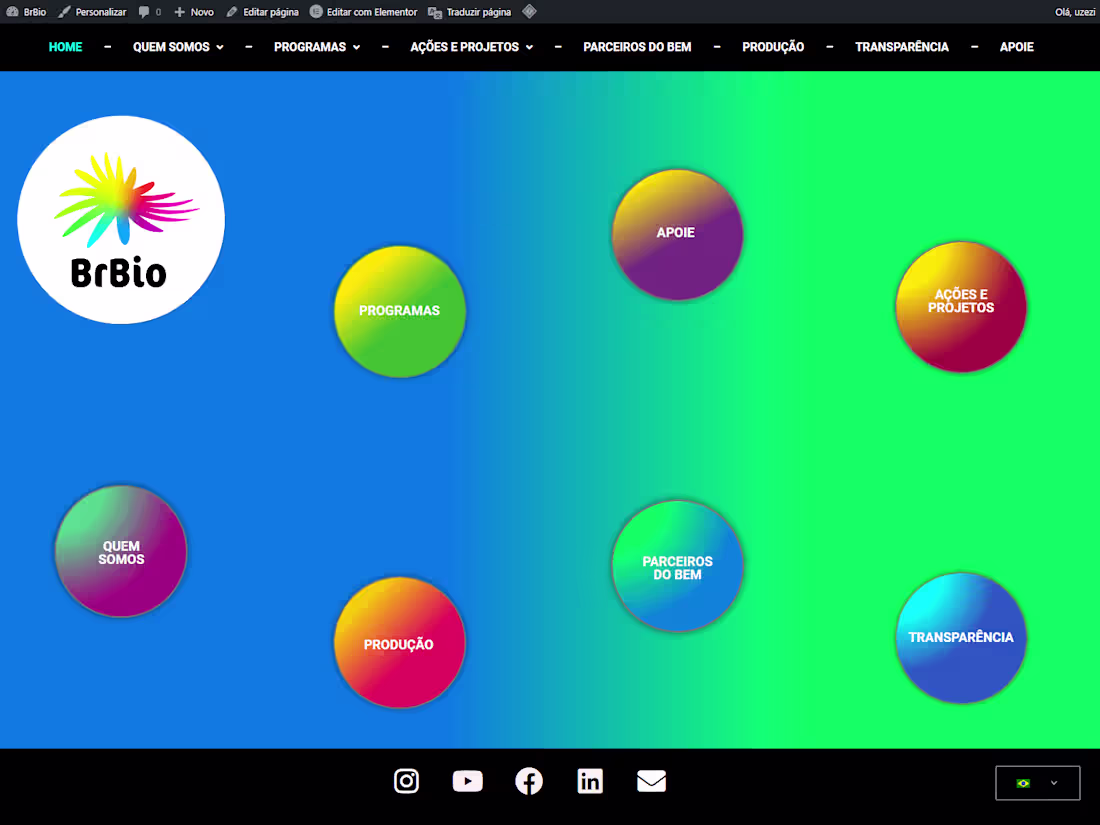1100x825 pixels.
Task: Open Transparência in top navigation
Action: (x=901, y=47)
